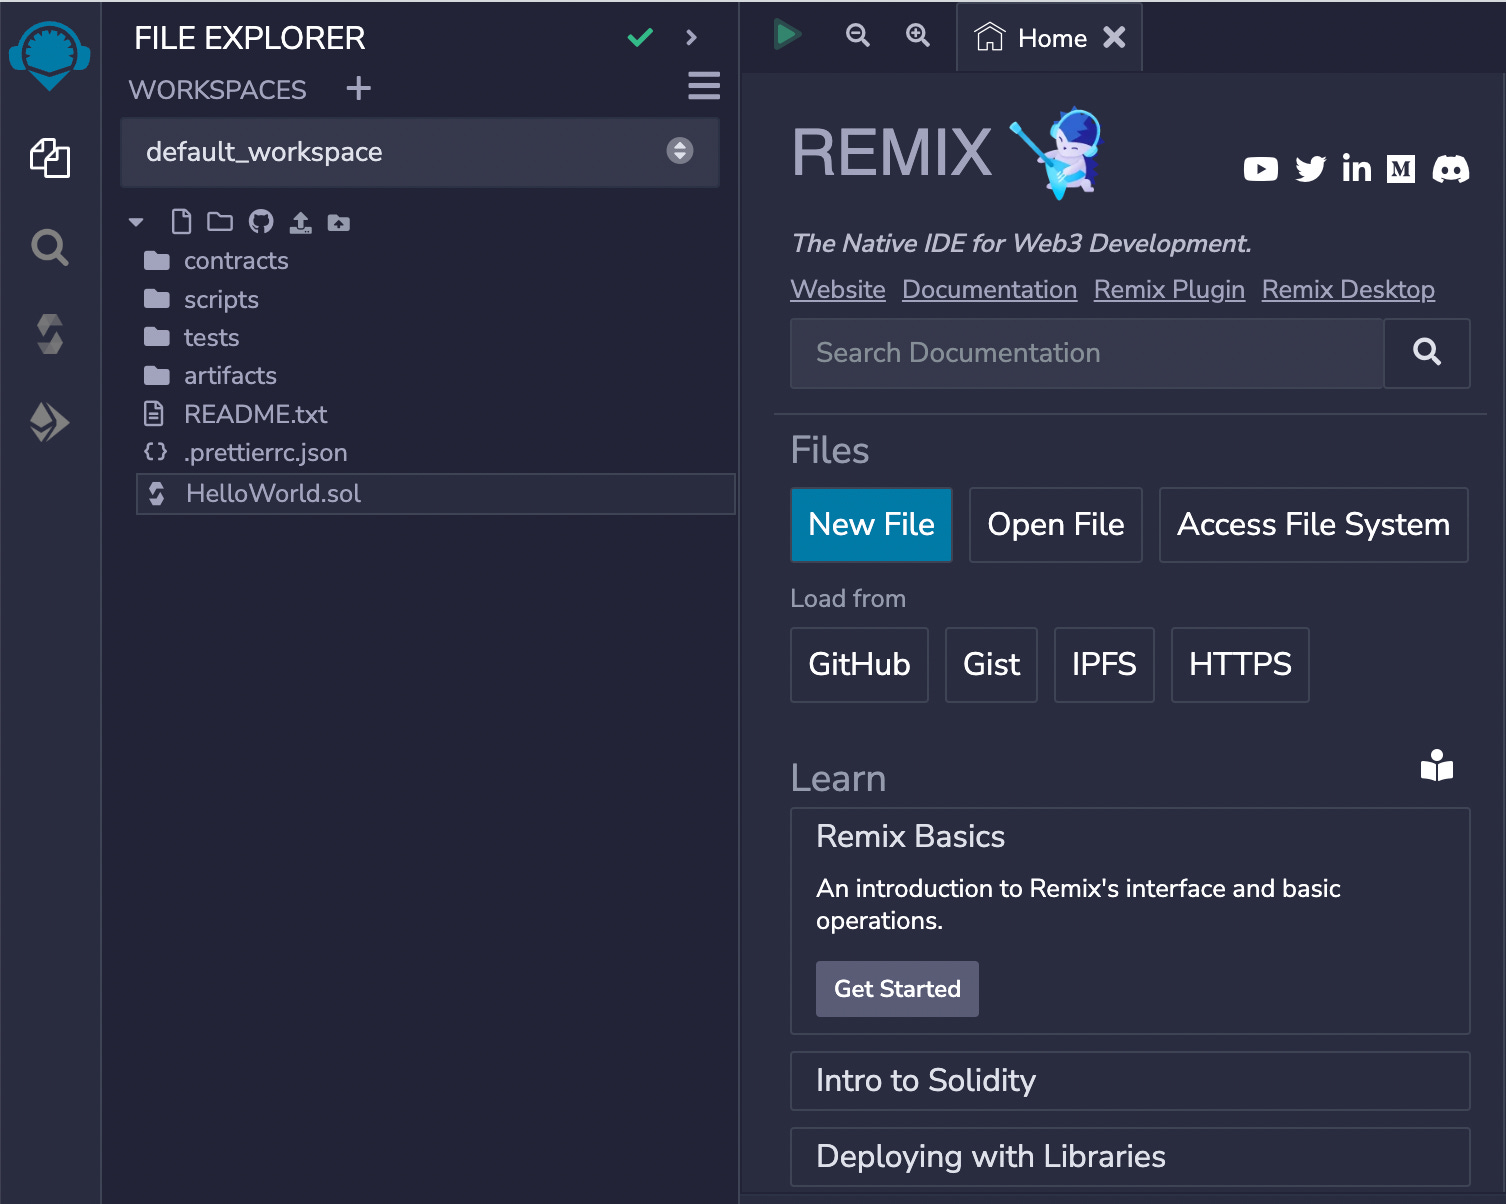Open README.txt file

[236, 414]
